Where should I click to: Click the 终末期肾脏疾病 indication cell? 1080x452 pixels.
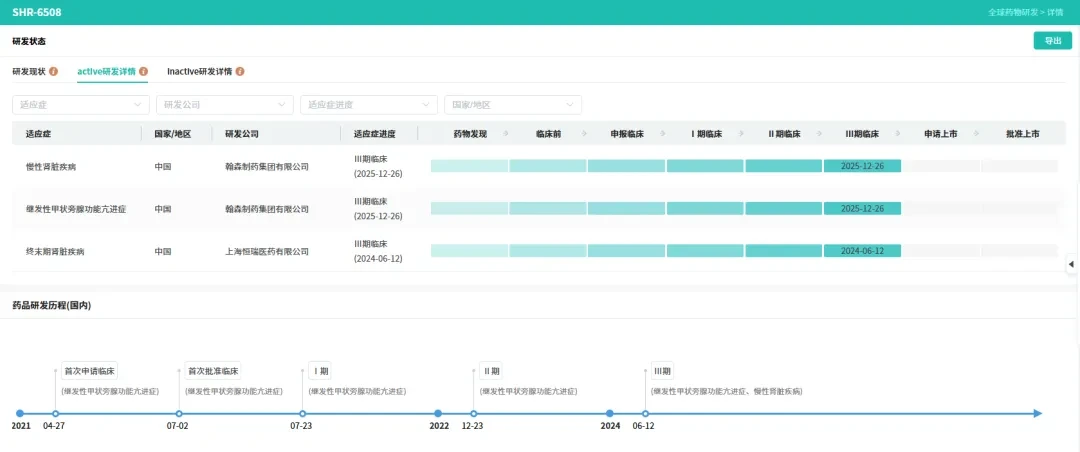coord(54,251)
